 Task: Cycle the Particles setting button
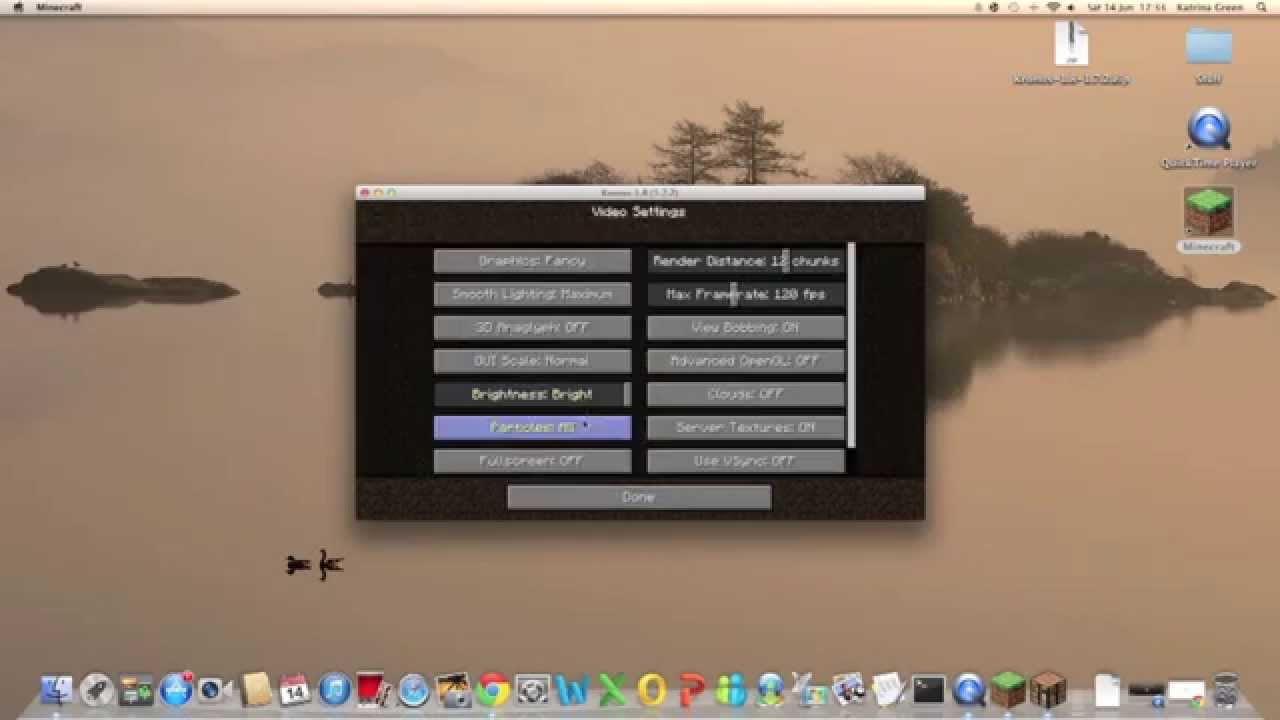click(532, 427)
